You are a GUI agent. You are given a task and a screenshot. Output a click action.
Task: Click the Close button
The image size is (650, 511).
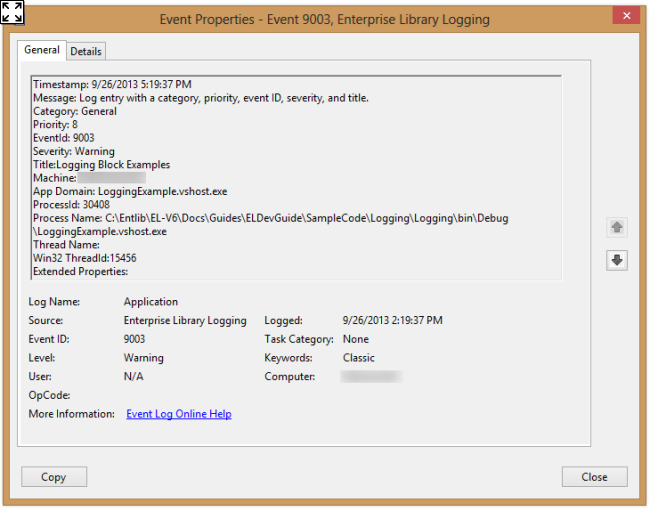pyautogui.click(x=594, y=477)
